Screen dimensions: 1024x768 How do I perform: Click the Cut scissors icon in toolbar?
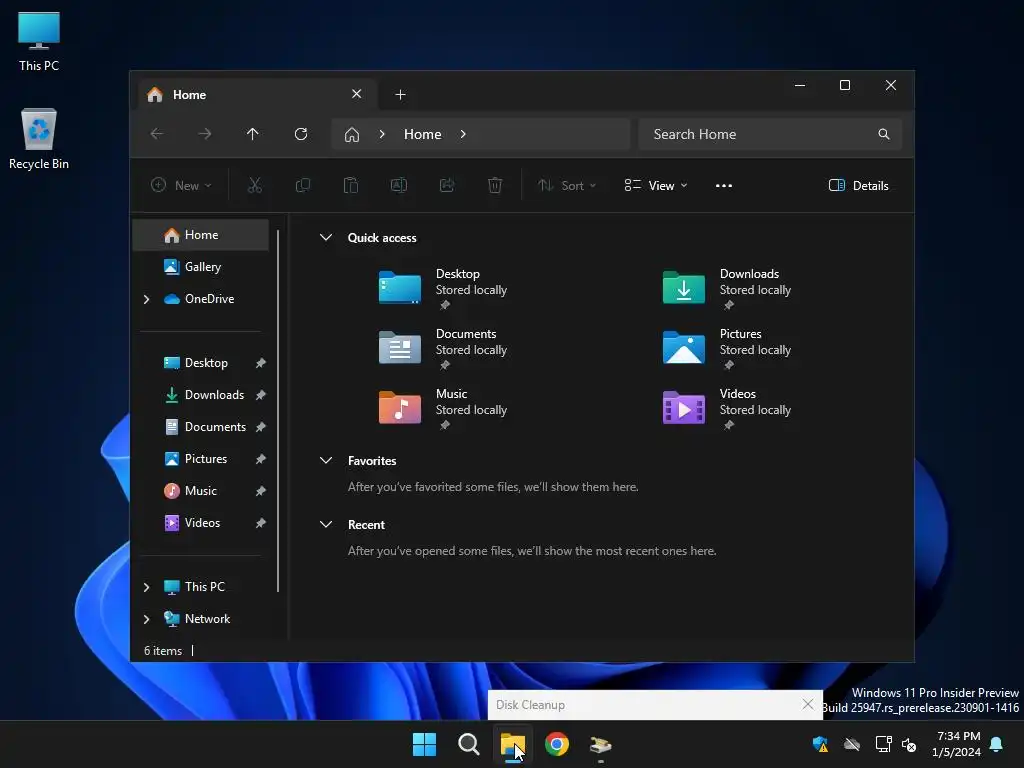[255, 185]
